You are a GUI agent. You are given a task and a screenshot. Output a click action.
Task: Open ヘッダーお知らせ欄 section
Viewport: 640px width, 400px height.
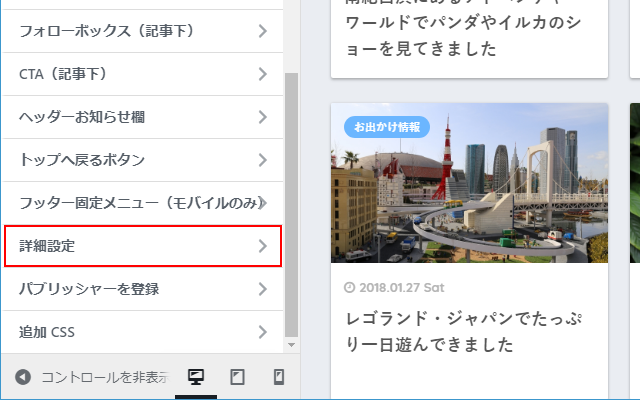(x=143, y=117)
